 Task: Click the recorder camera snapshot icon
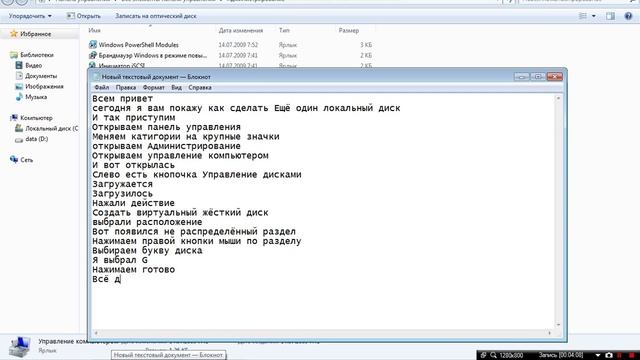tap(609, 355)
